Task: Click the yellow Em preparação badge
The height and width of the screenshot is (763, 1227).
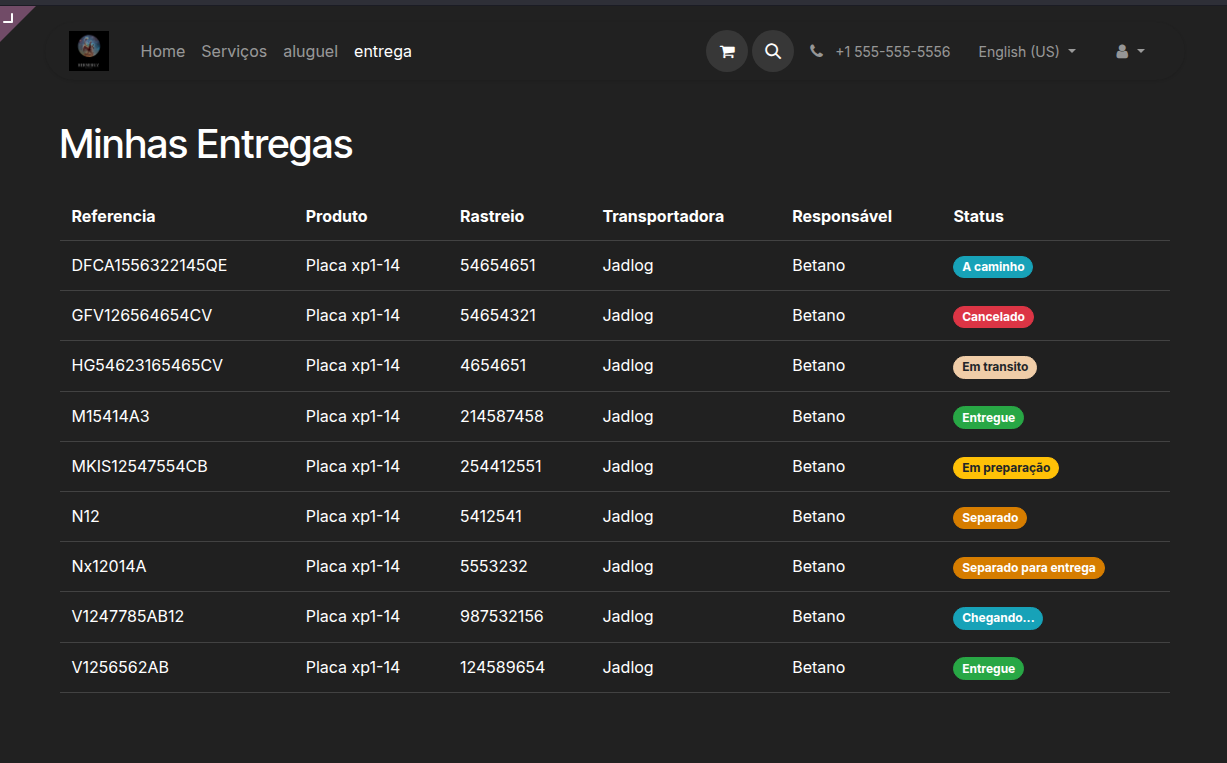Action: pyautogui.click(x=1005, y=467)
